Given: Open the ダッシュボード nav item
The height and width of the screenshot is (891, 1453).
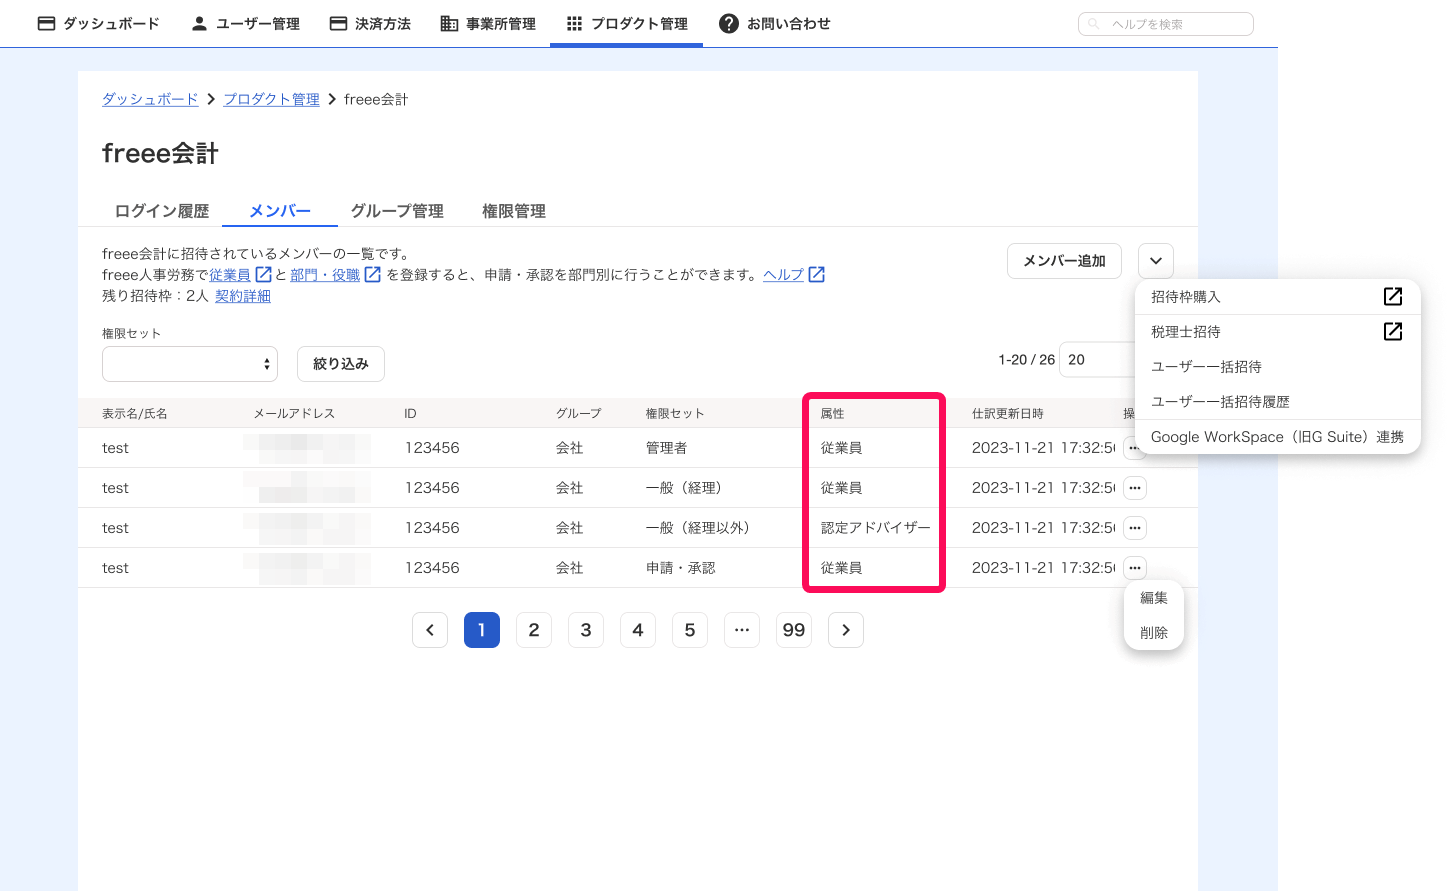Looking at the screenshot, I should [98, 23].
